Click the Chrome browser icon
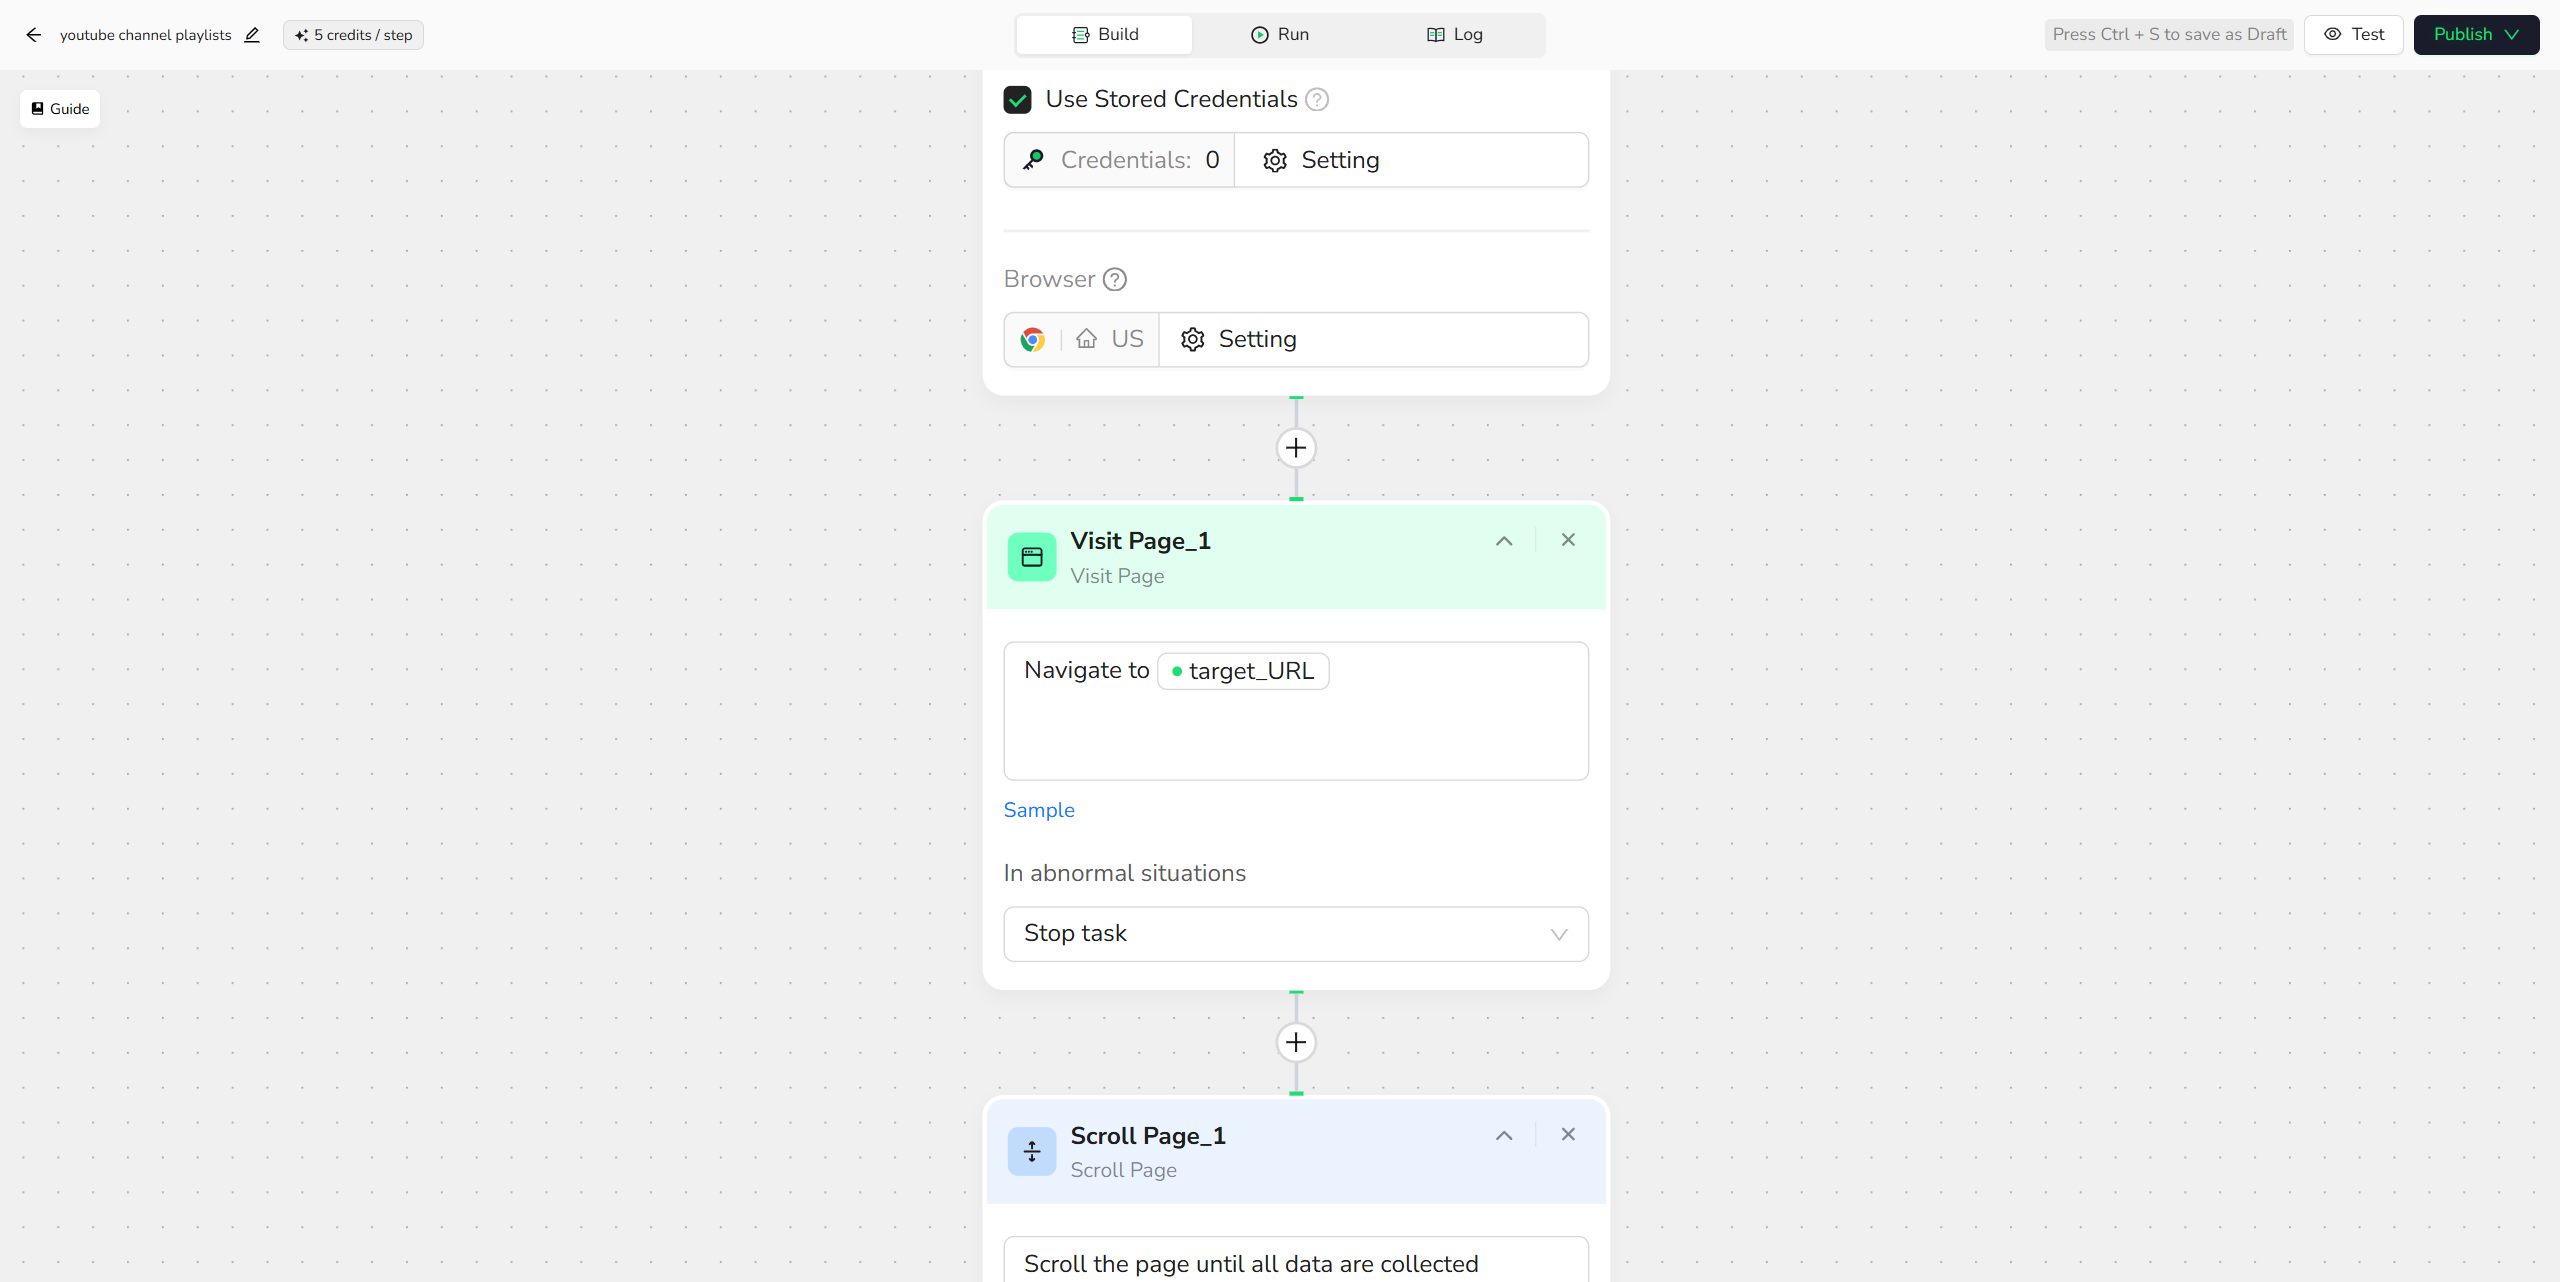The height and width of the screenshot is (1282, 2560). [x=1033, y=340]
